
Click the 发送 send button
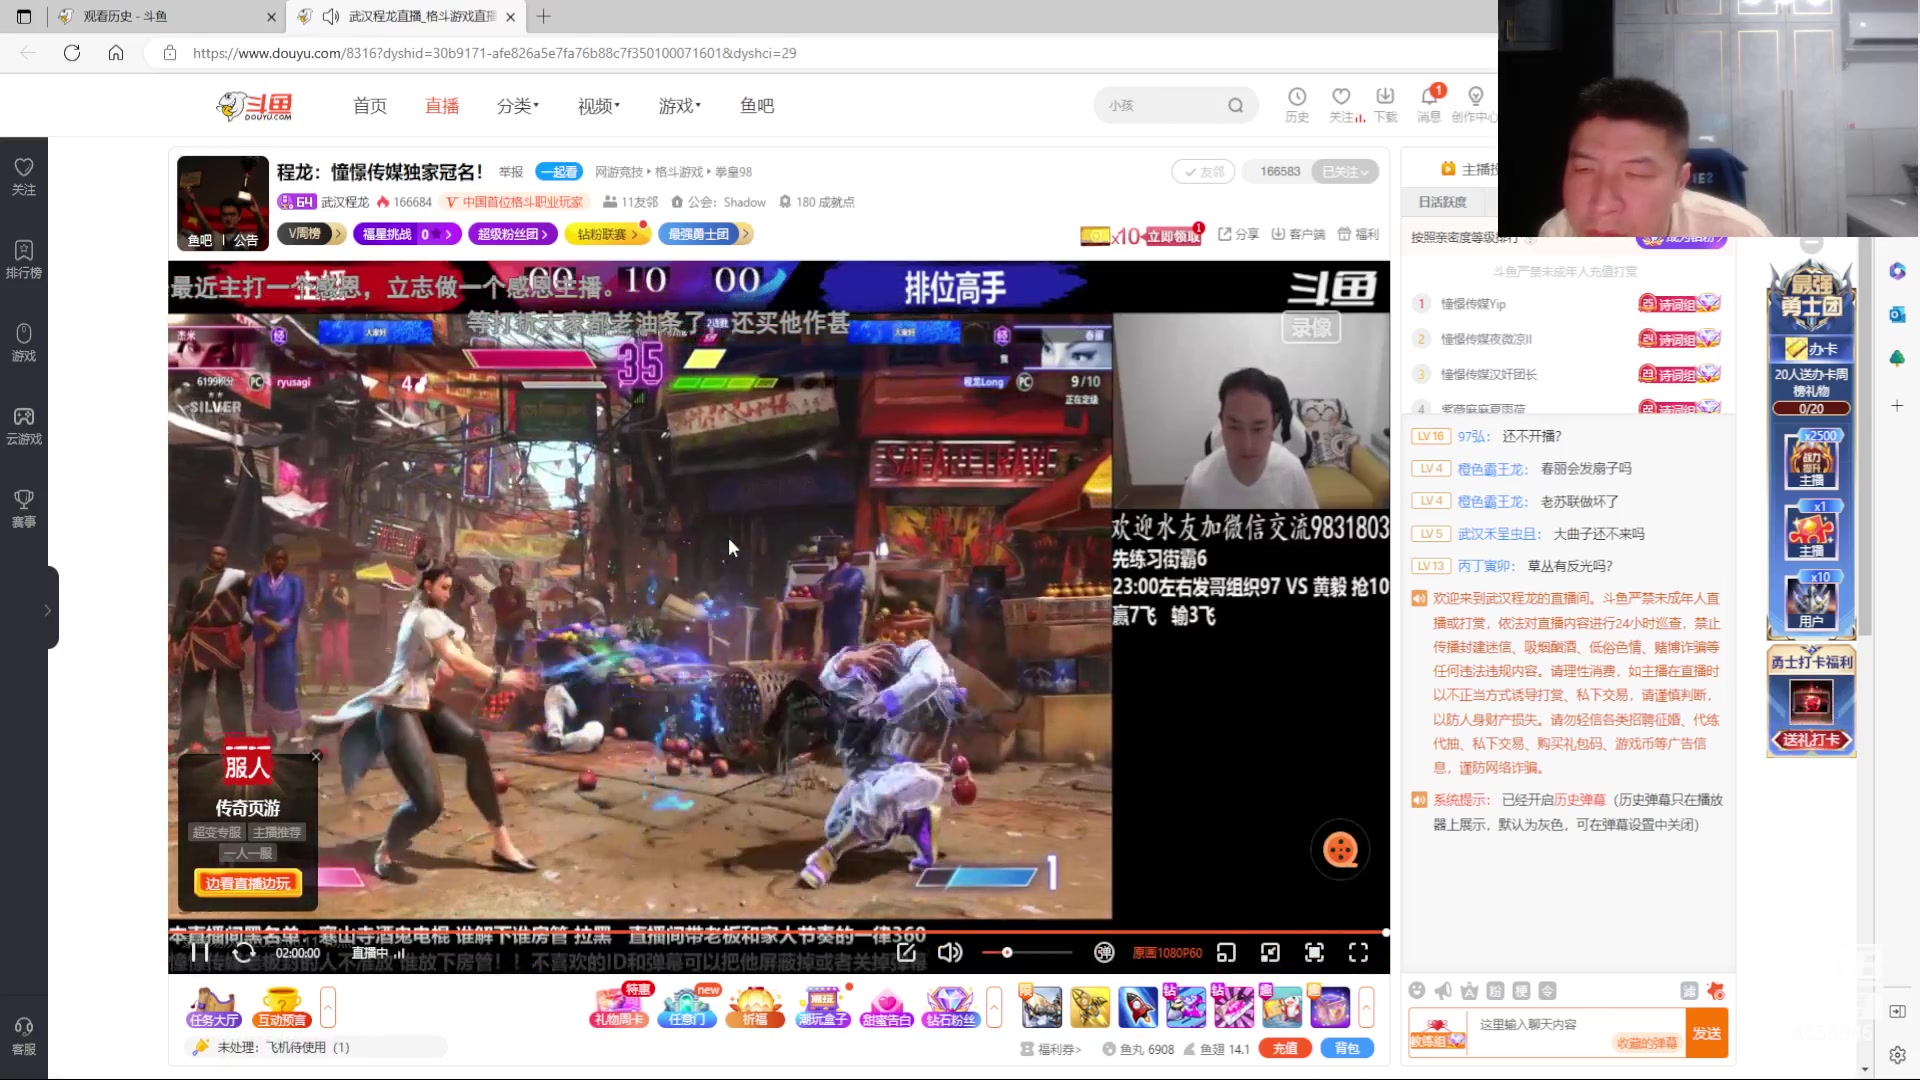click(x=1707, y=1033)
